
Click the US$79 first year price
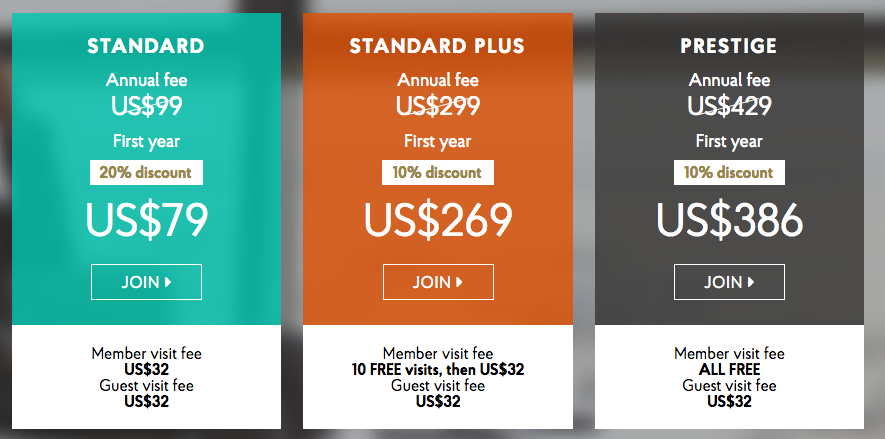pyautogui.click(x=147, y=220)
